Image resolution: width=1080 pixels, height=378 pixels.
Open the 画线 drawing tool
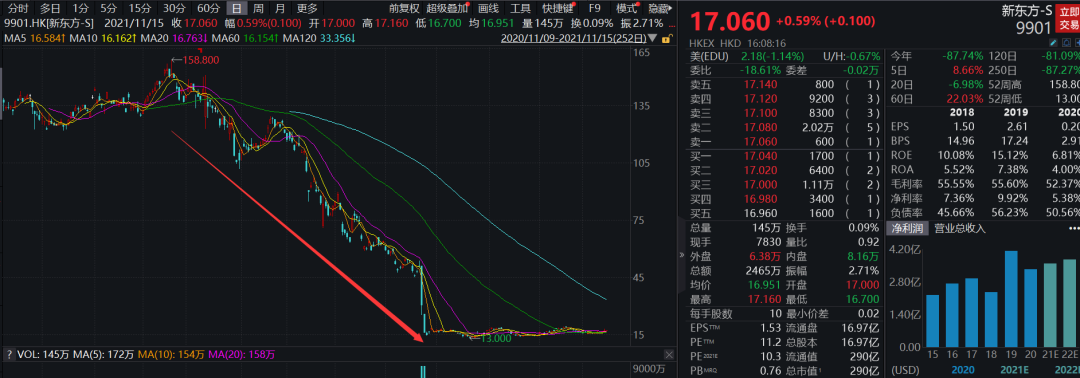tap(488, 9)
